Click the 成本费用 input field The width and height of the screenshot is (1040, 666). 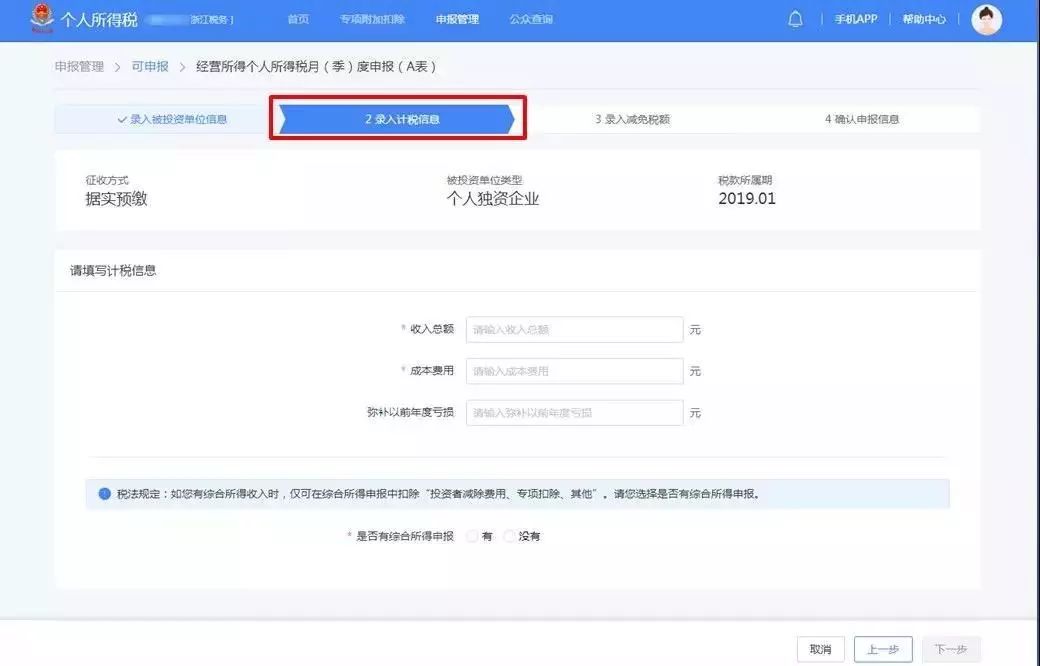coord(574,371)
